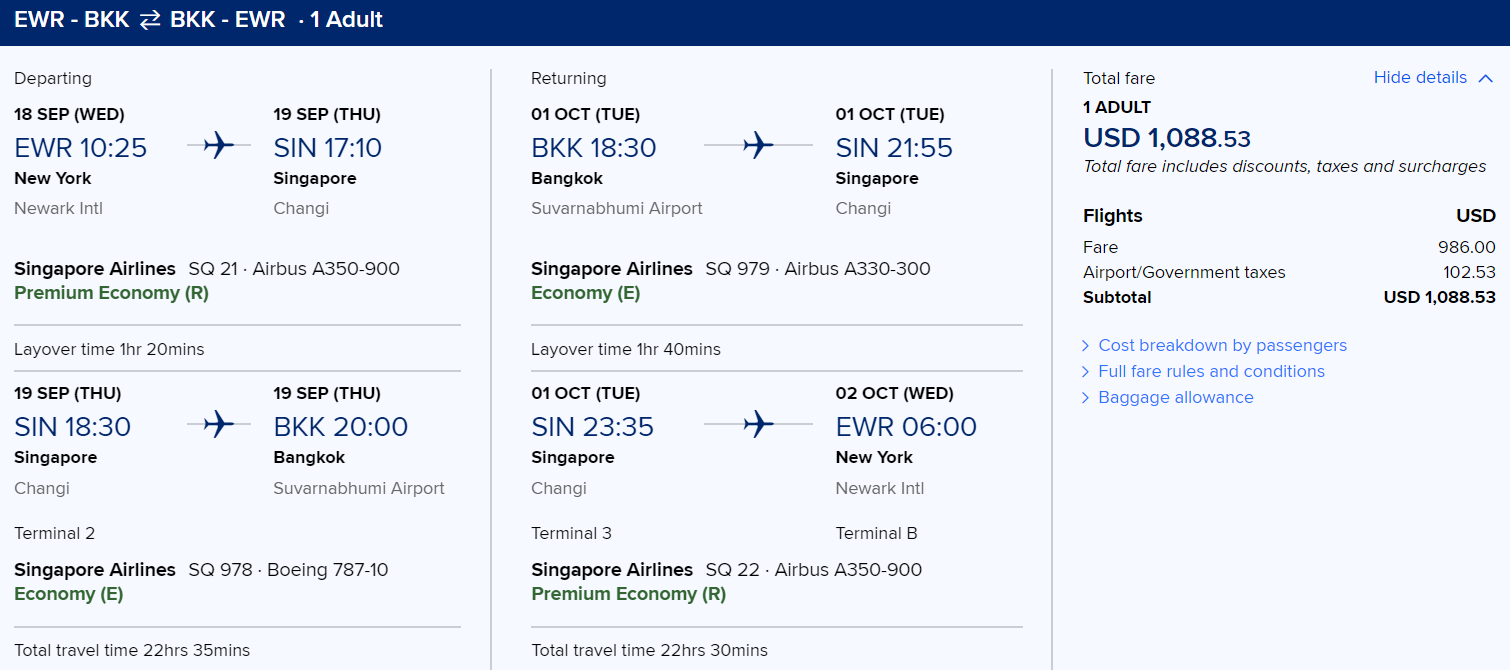Click the EWR 10:25 departure time
Image resolution: width=1510 pixels, height=670 pixels.
80,148
